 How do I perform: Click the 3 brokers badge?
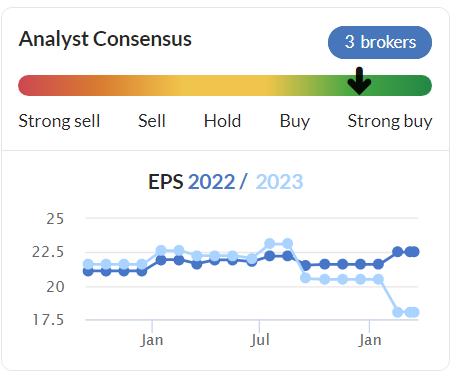[380, 43]
